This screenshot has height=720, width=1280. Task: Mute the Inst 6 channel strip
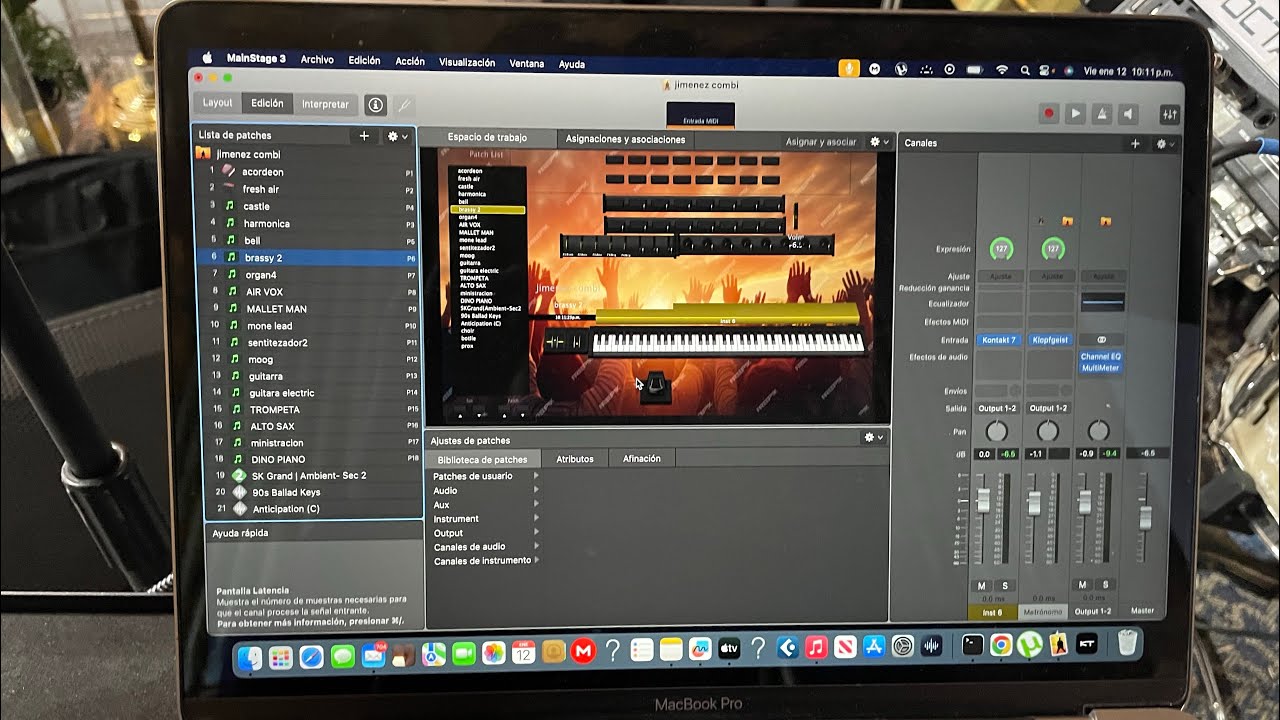click(x=982, y=585)
